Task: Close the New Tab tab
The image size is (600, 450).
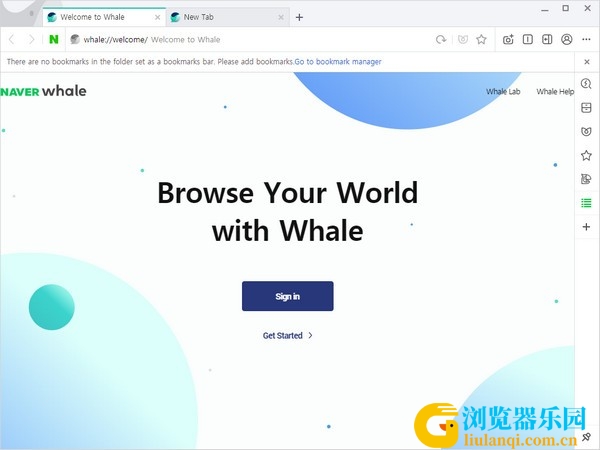Action: pyautogui.click(x=281, y=17)
